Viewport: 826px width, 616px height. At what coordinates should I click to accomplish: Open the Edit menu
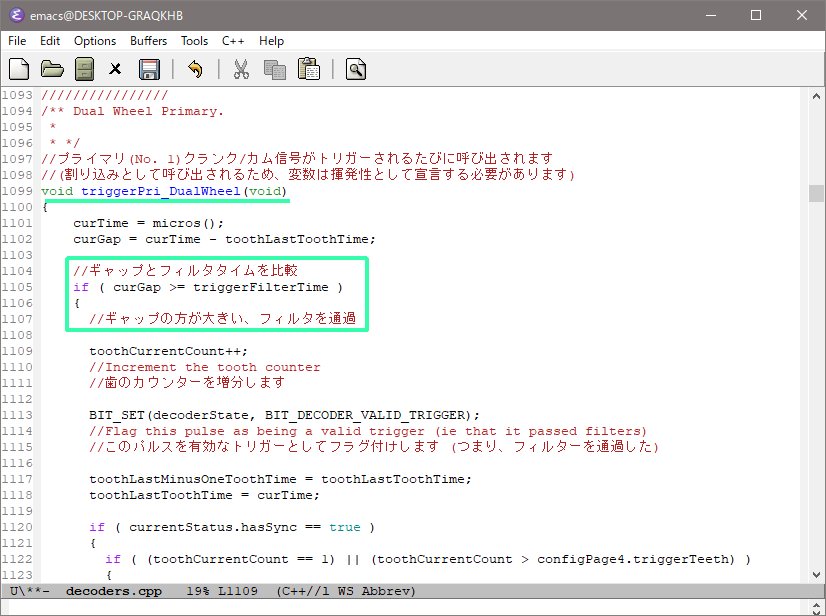coord(50,41)
